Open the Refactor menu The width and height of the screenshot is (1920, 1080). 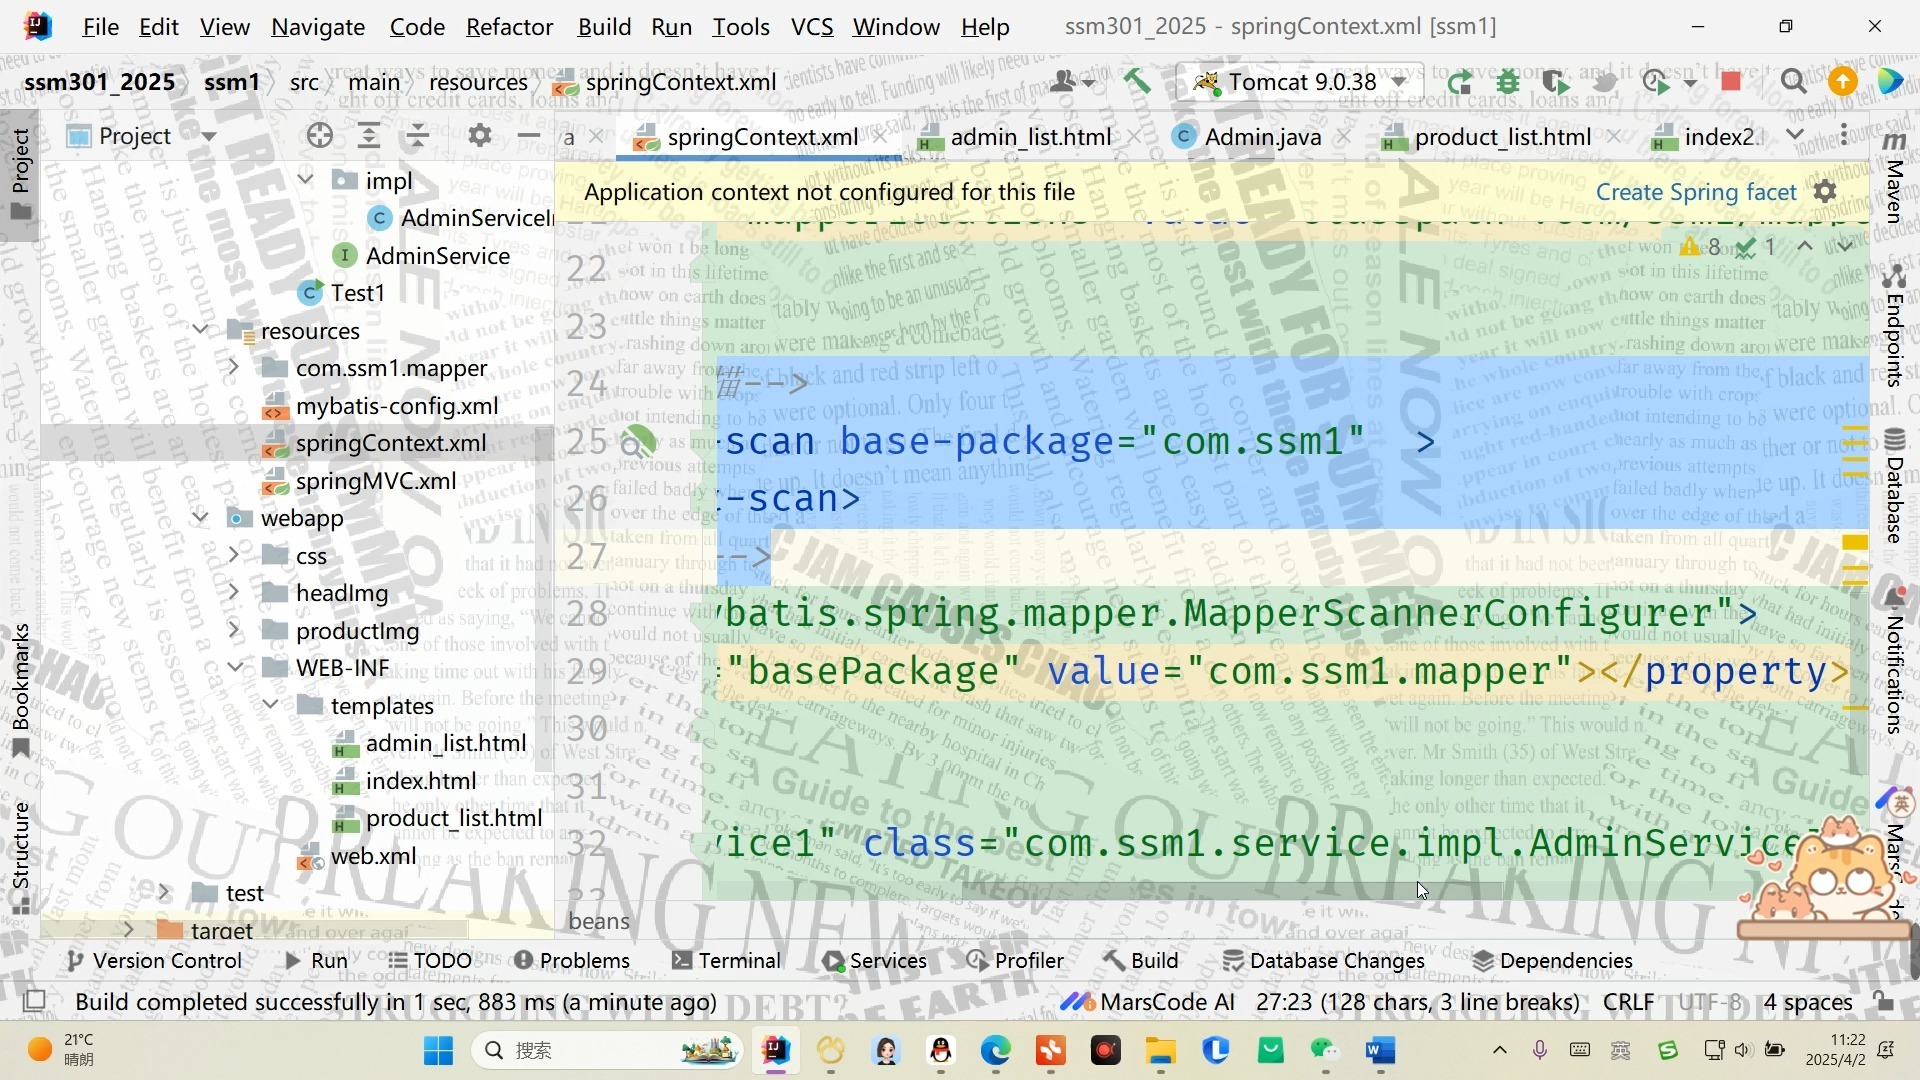[x=509, y=27]
